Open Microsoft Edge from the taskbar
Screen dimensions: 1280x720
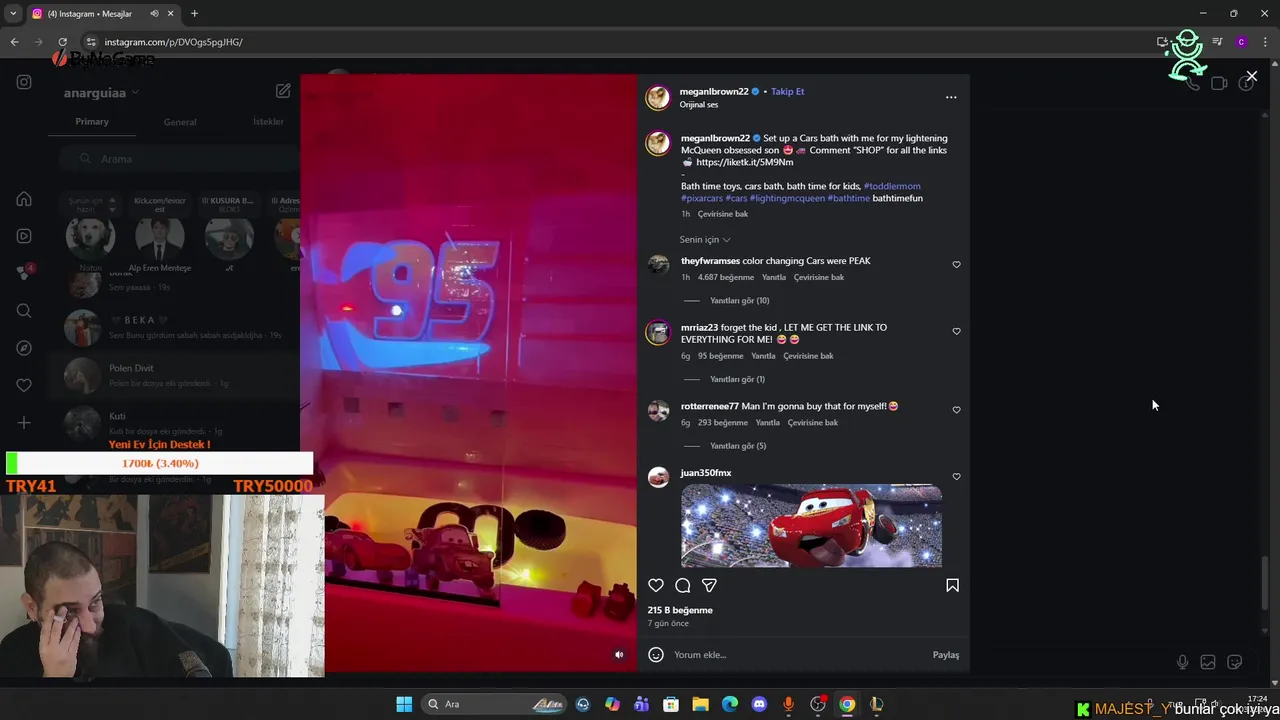730,704
